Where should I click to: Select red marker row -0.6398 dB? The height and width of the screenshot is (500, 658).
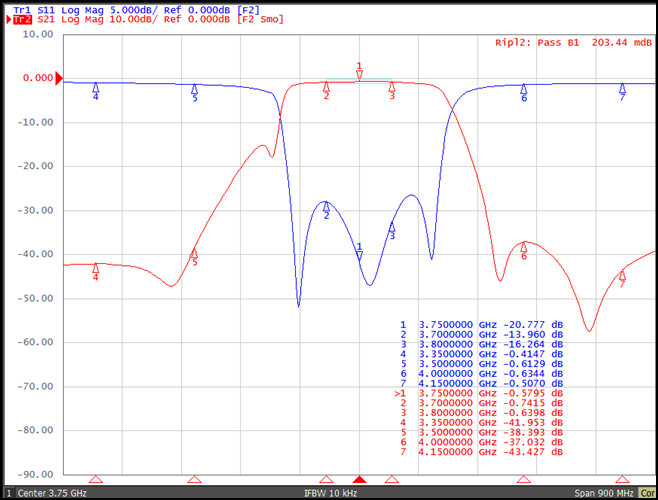481,413
